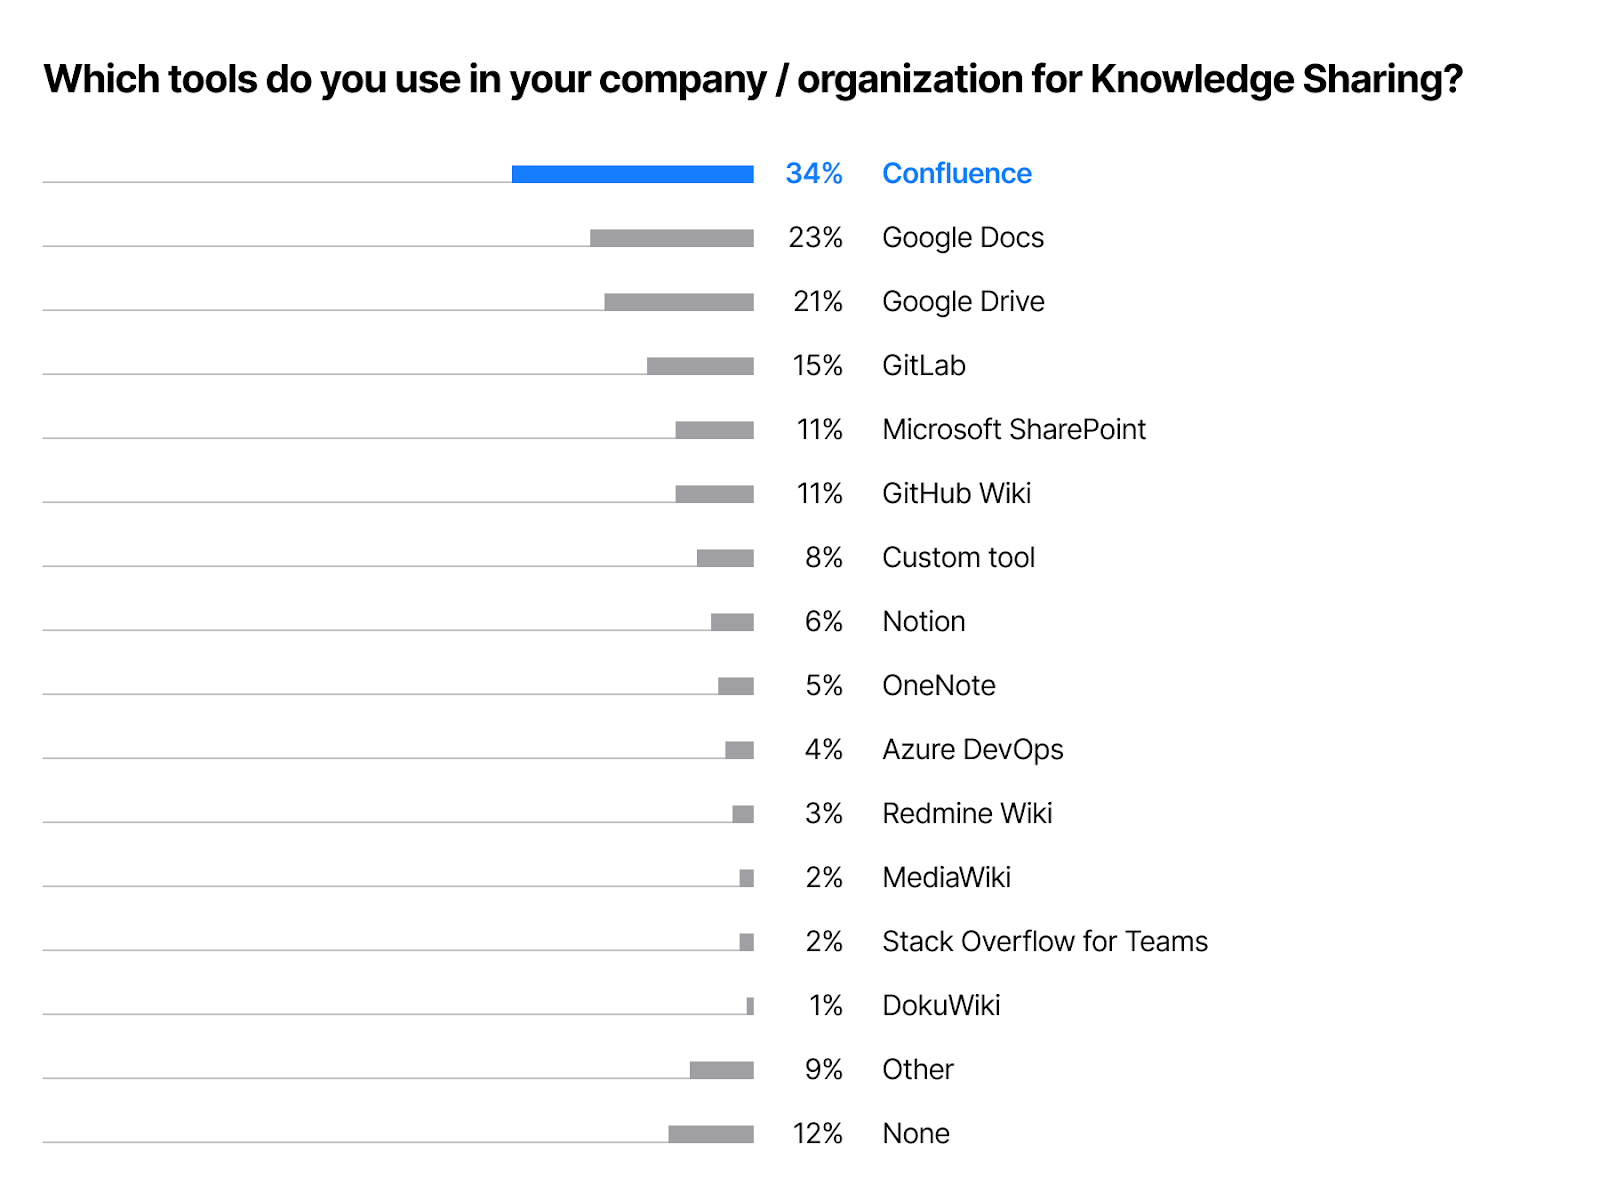Select the Other category bar
The height and width of the screenshot is (1193, 1600).
coord(722,1070)
